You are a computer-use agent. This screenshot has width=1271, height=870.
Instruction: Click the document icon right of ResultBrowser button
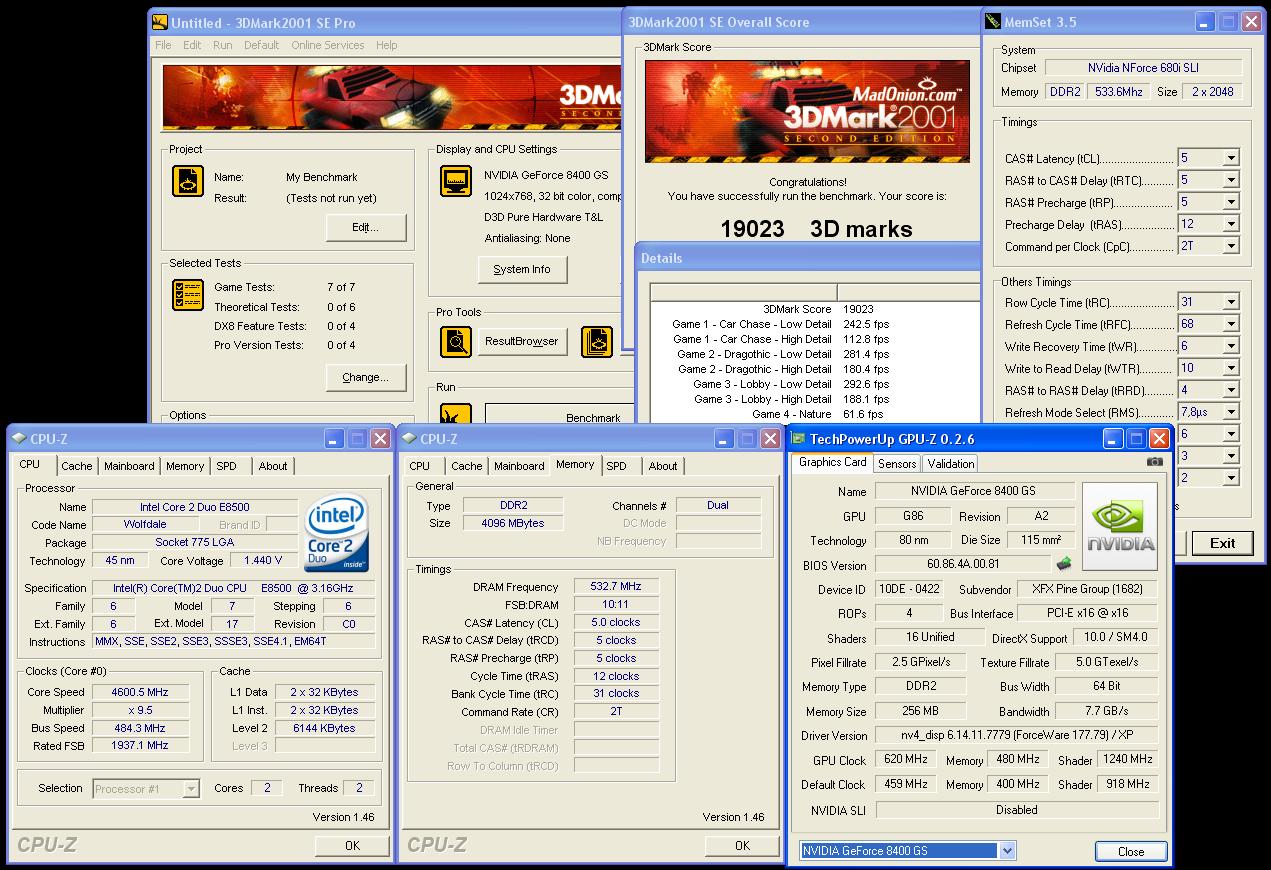(597, 341)
